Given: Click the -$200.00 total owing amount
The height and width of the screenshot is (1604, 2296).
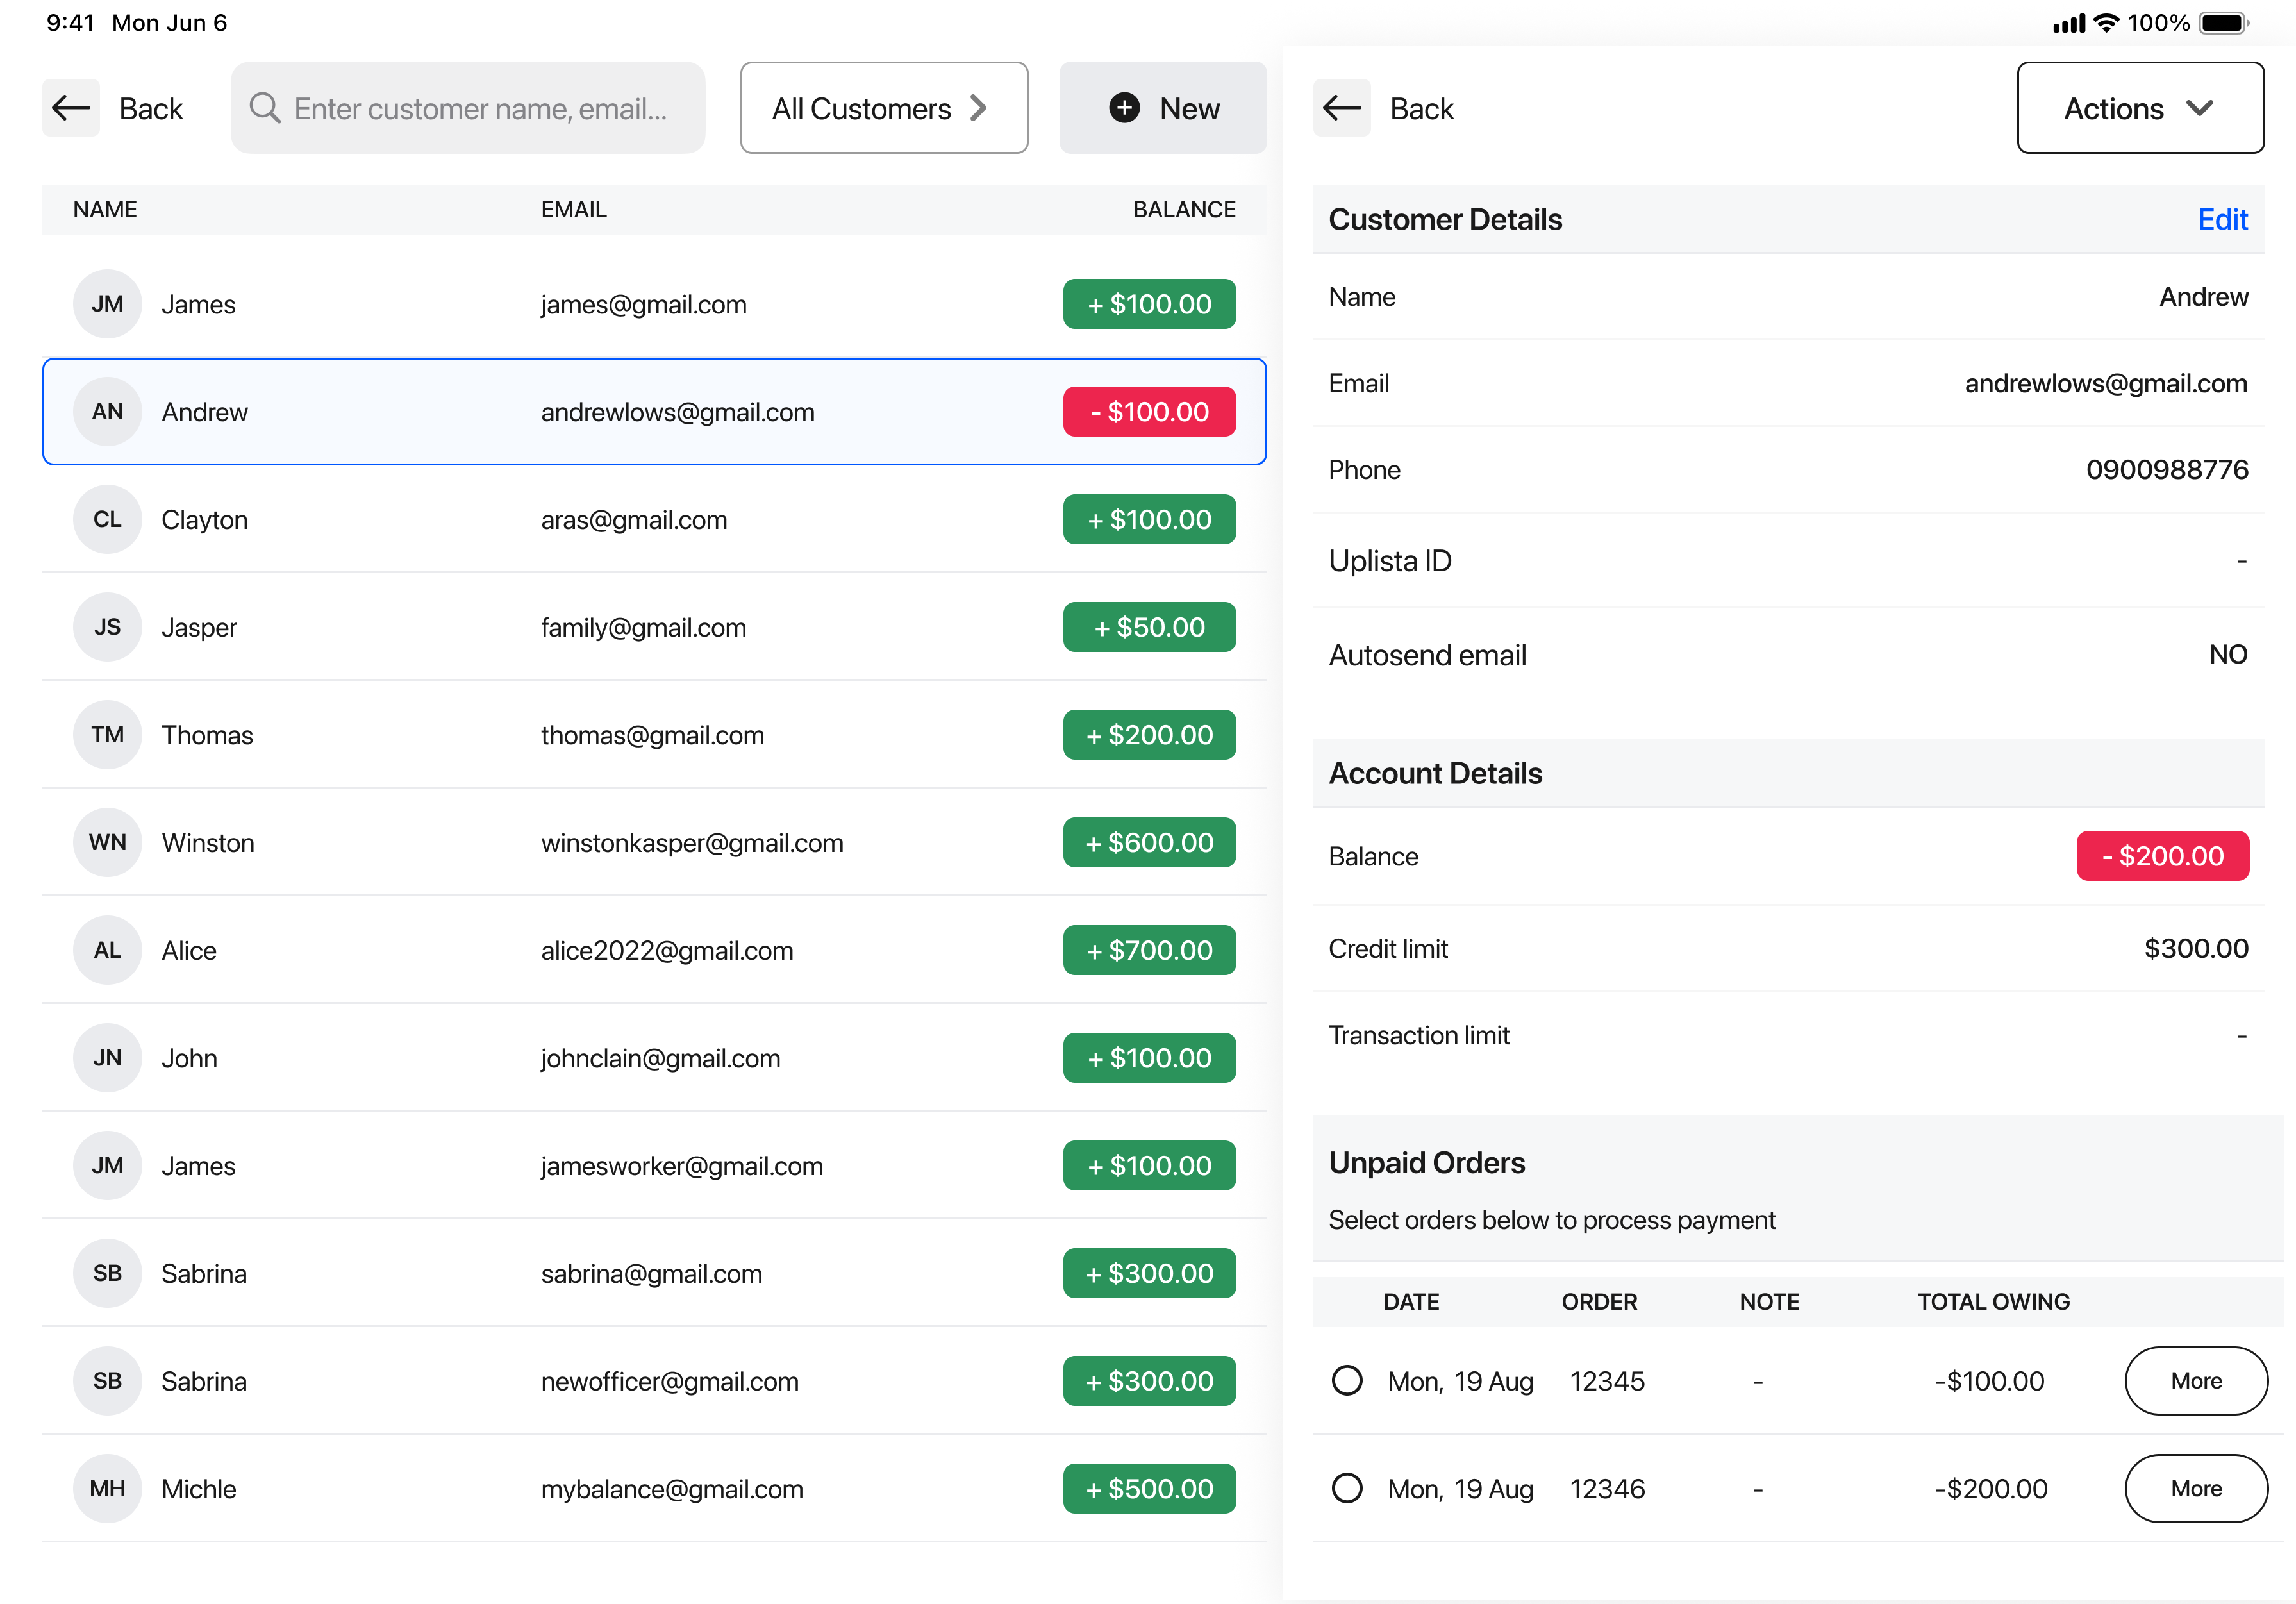Looking at the screenshot, I should (x=1990, y=1489).
